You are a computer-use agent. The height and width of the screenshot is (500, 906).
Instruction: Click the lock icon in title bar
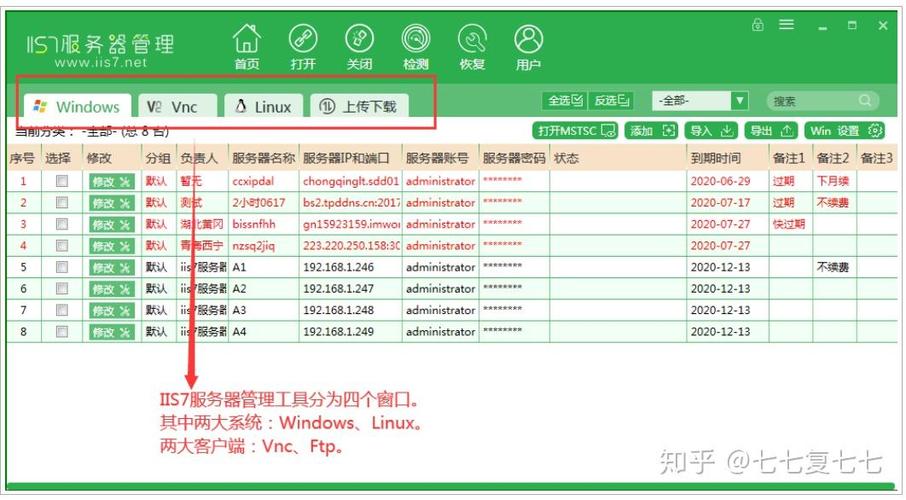tap(758, 25)
